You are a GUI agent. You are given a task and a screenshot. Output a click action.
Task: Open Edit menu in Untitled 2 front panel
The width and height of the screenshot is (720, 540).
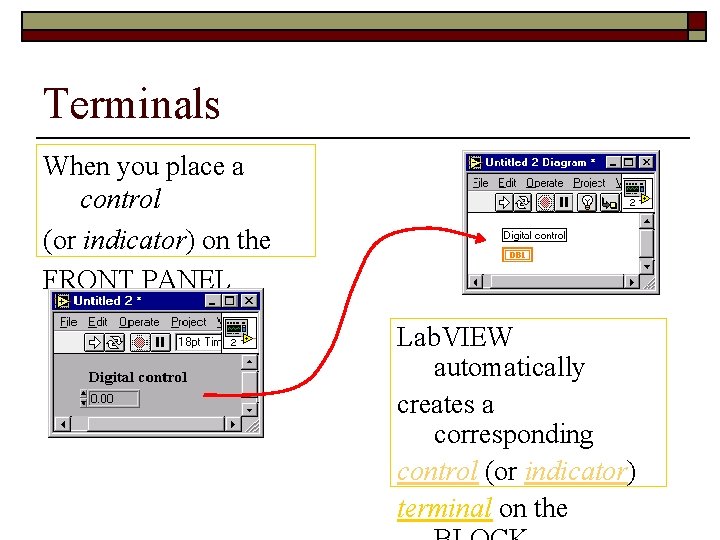[97, 322]
